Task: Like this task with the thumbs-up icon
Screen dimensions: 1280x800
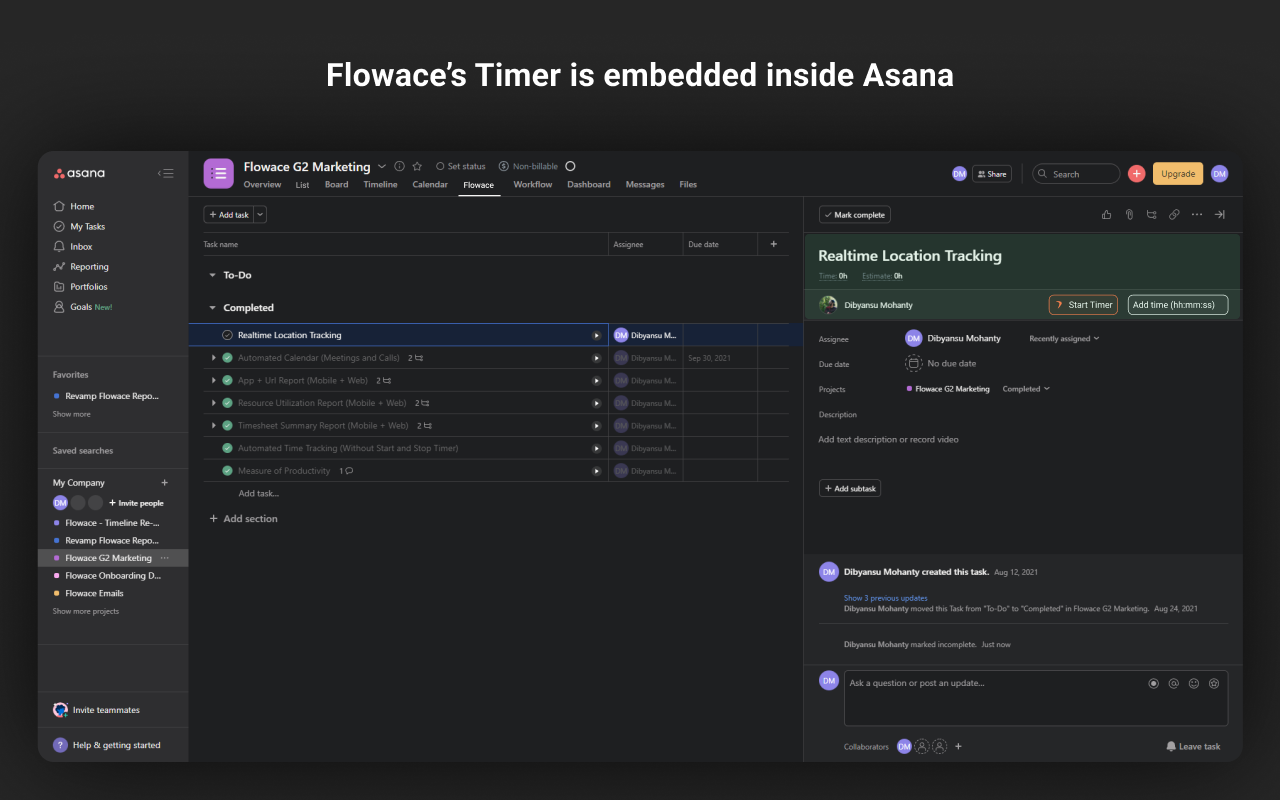Action: pos(1106,214)
